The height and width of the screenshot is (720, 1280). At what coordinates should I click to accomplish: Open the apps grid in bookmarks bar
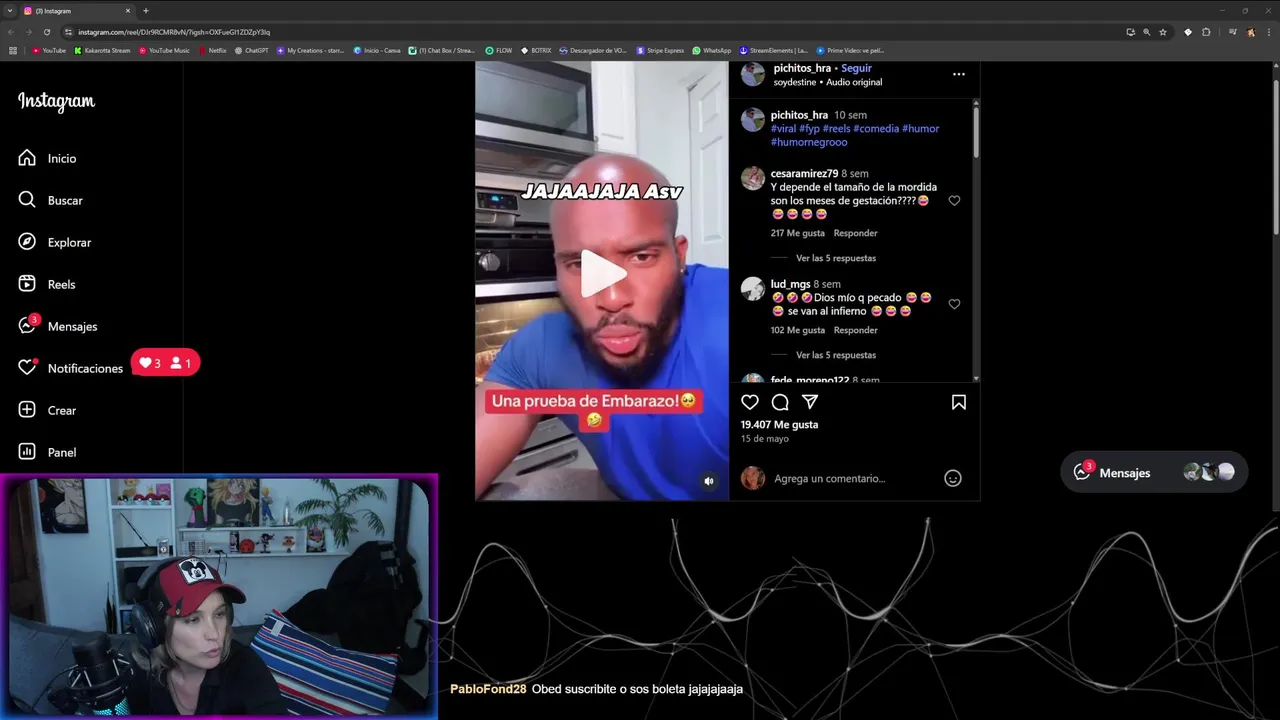[13, 50]
